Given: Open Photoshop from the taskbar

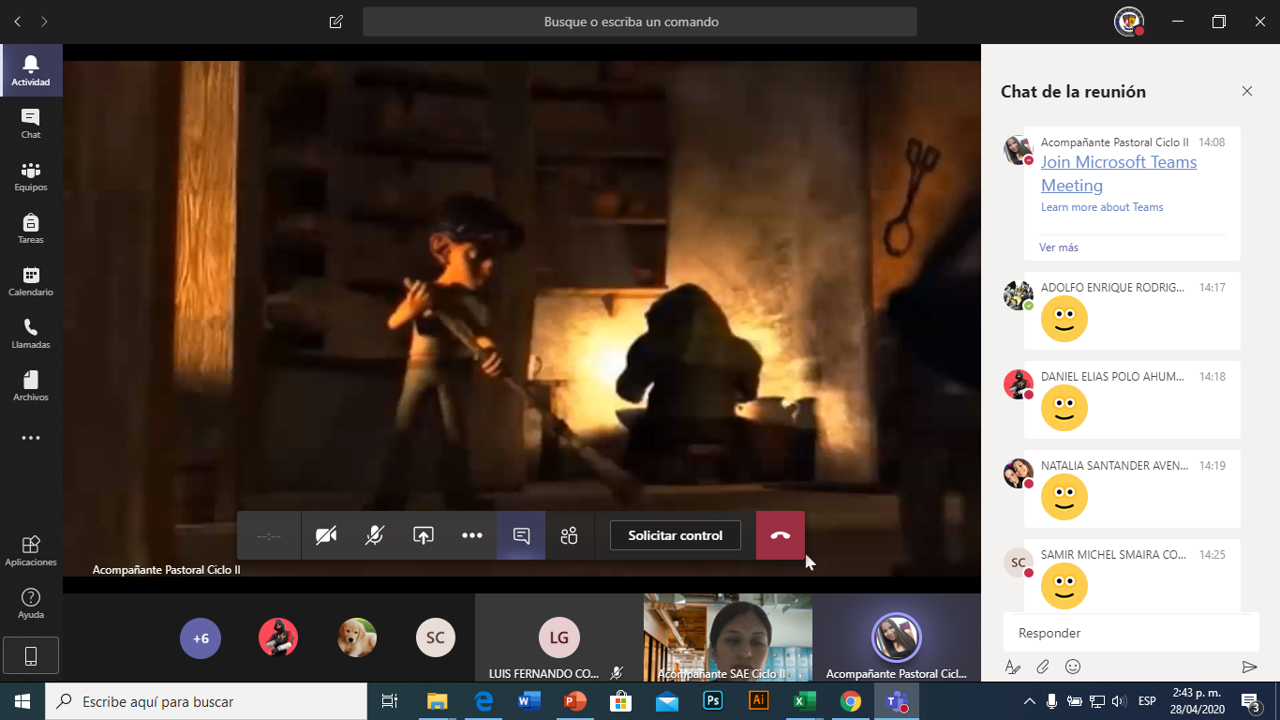Looking at the screenshot, I should click(713, 702).
